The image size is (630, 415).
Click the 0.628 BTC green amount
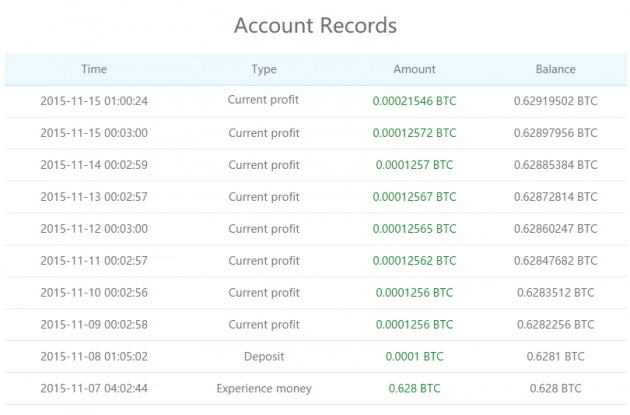click(414, 388)
